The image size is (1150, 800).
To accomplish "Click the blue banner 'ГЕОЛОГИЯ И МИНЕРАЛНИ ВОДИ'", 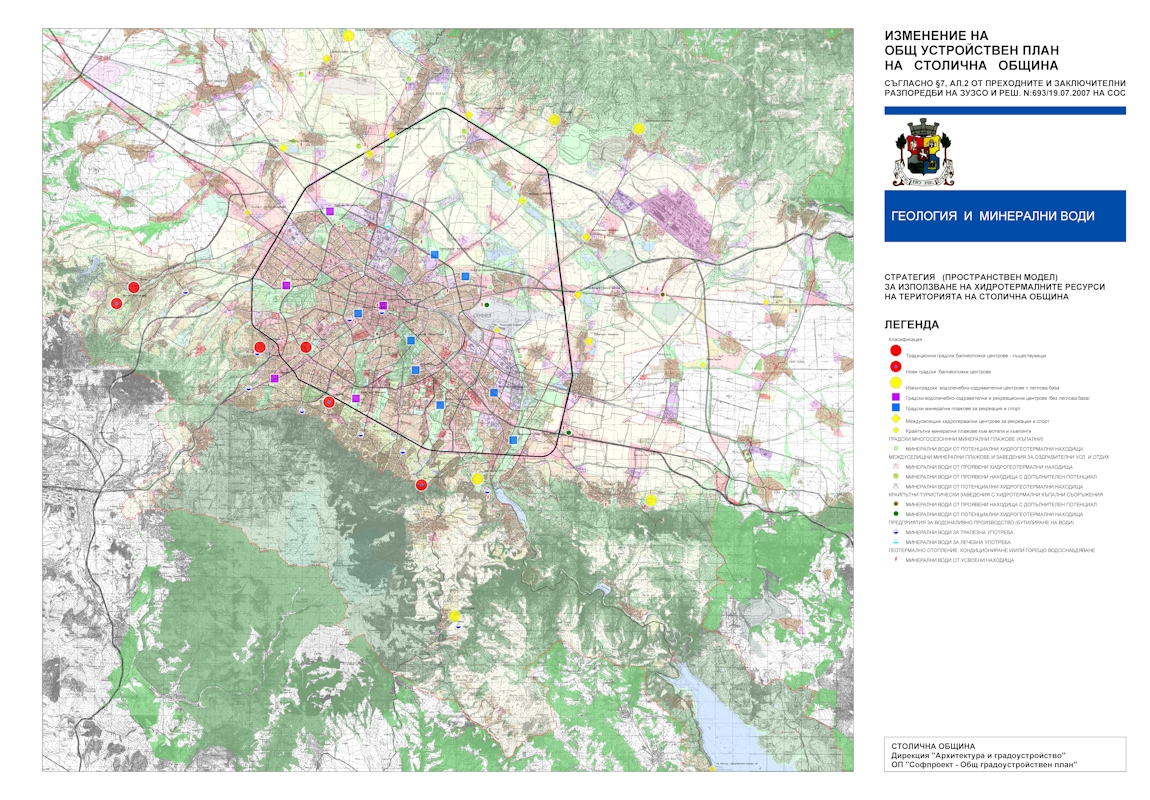I will 1005,216.
